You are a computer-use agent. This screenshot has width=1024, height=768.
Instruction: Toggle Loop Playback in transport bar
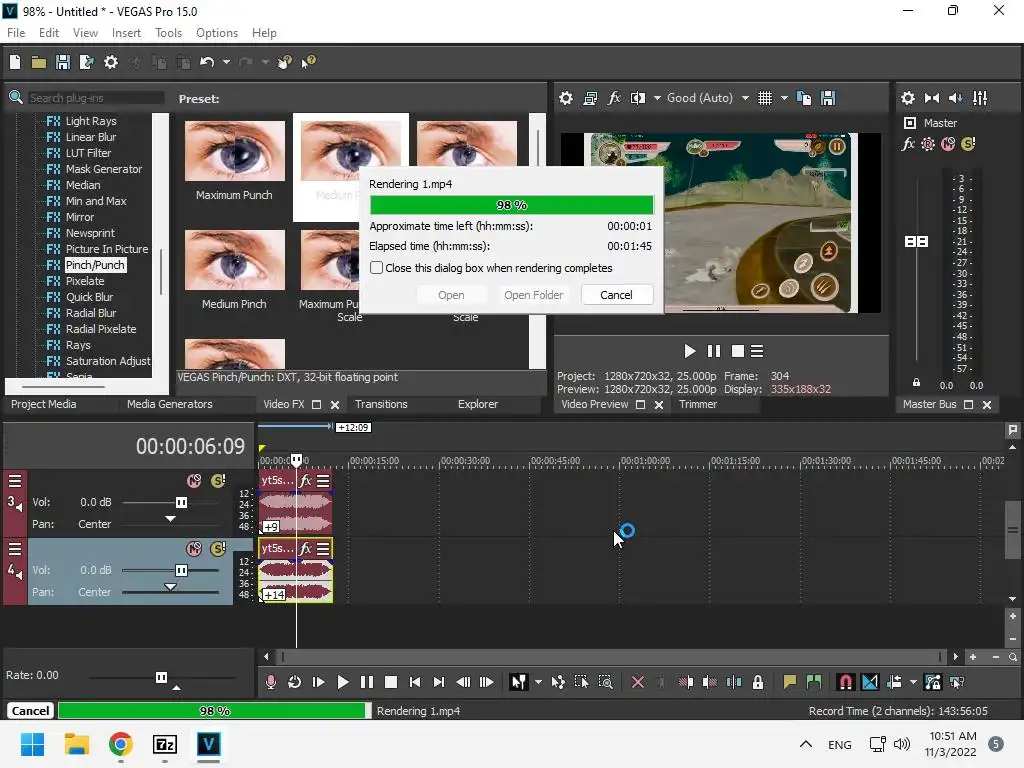(295, 682)
